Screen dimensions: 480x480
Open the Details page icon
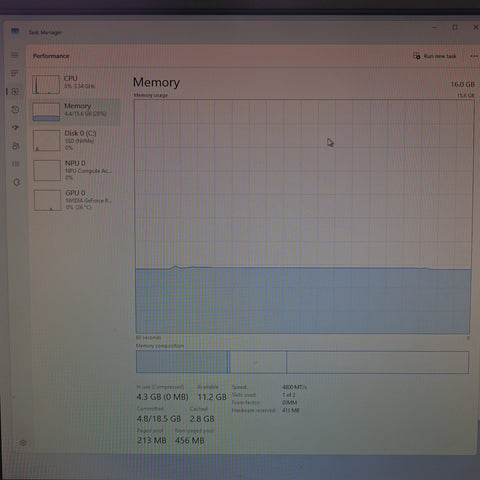pos(16,164)
